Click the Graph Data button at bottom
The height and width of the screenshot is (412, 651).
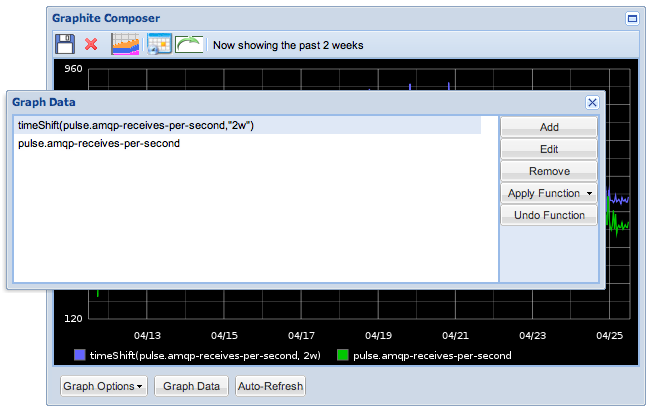coord(191,386)
